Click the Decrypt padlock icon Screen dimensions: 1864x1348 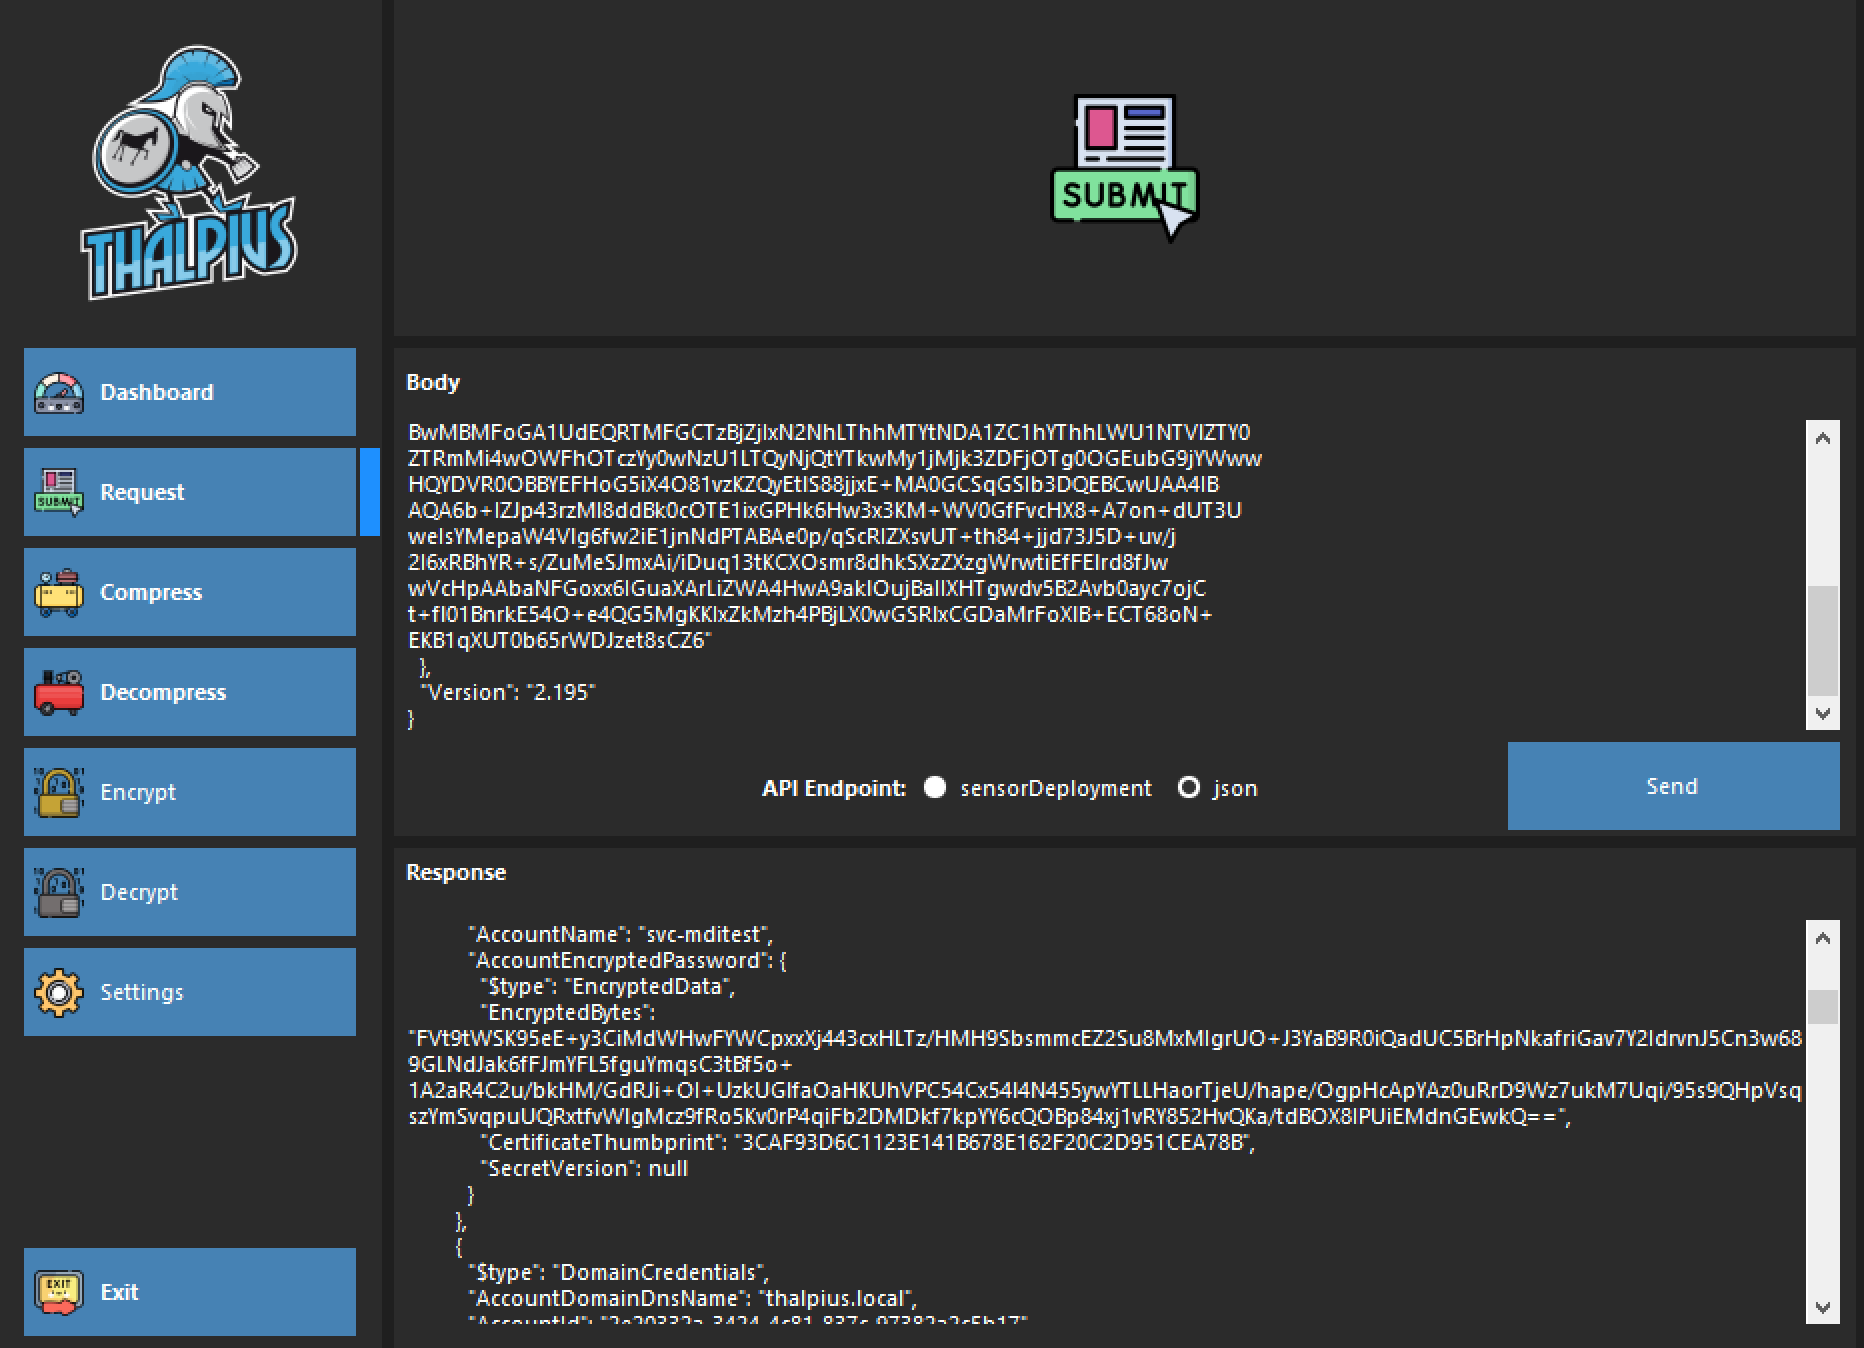[x=59, y=892]
